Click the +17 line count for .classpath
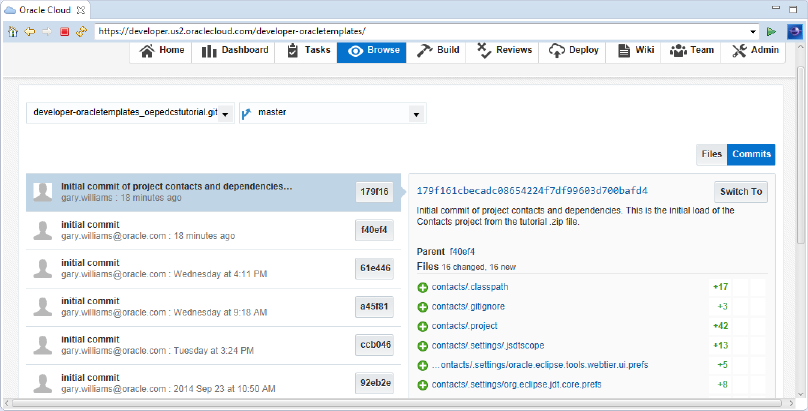The height and width of the screenshot is (411, 808). pos(720,287)
